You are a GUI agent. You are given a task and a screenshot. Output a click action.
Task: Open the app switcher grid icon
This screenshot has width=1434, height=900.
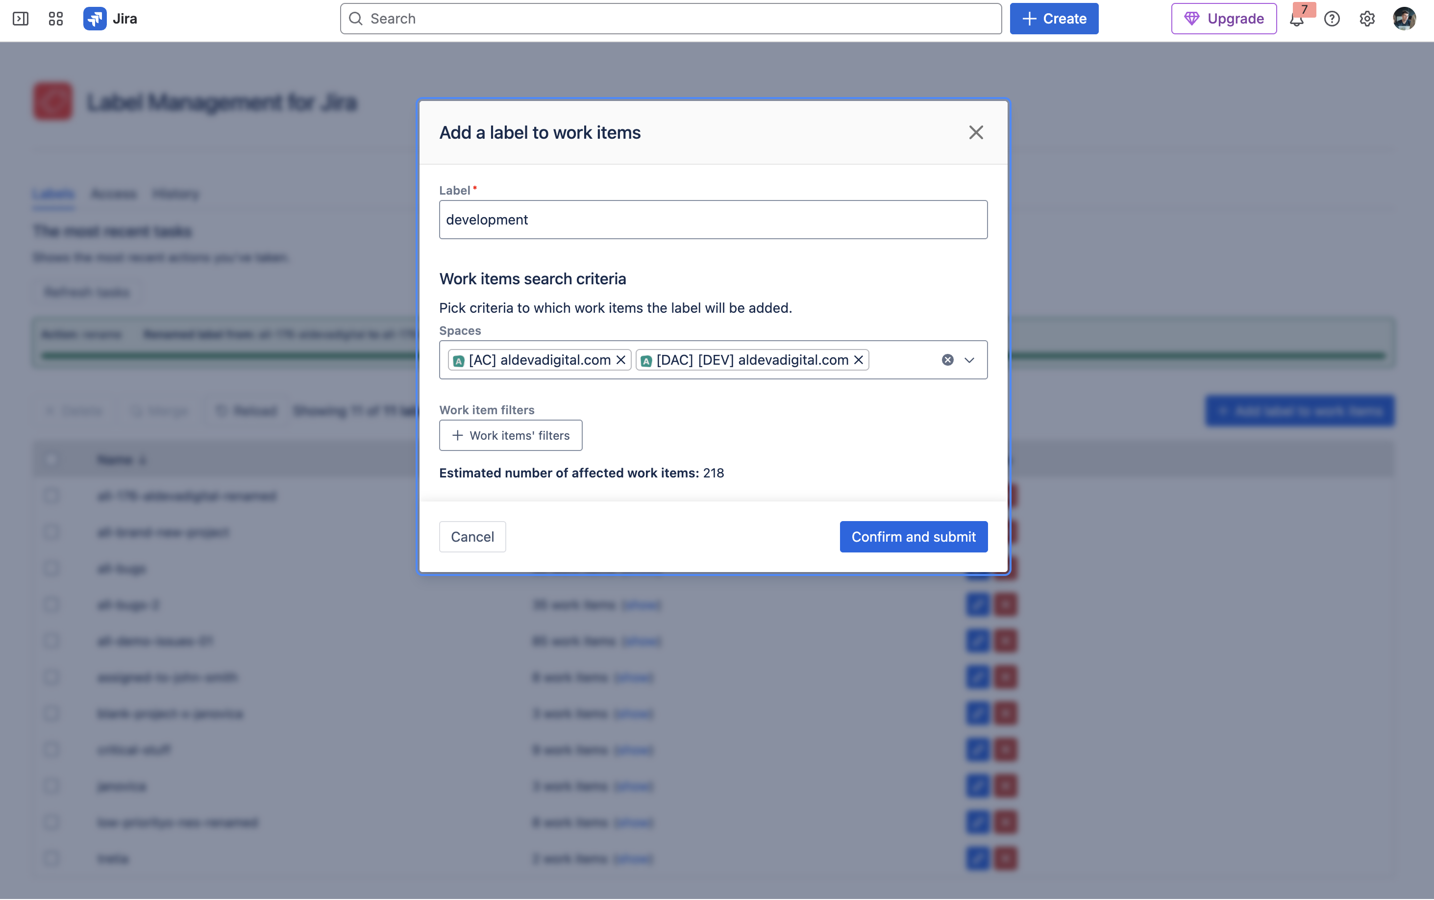tap(56, 19)
